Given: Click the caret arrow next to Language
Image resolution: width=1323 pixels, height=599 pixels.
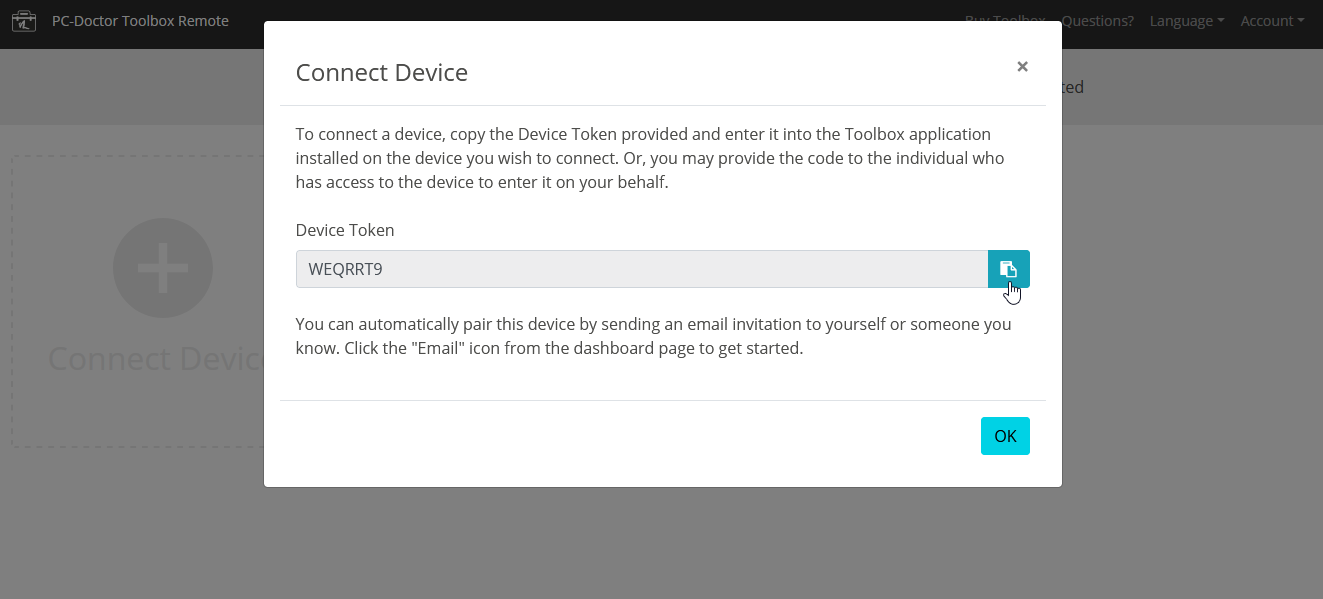Looking at the screenshot, I should [x=1221, y=21].
